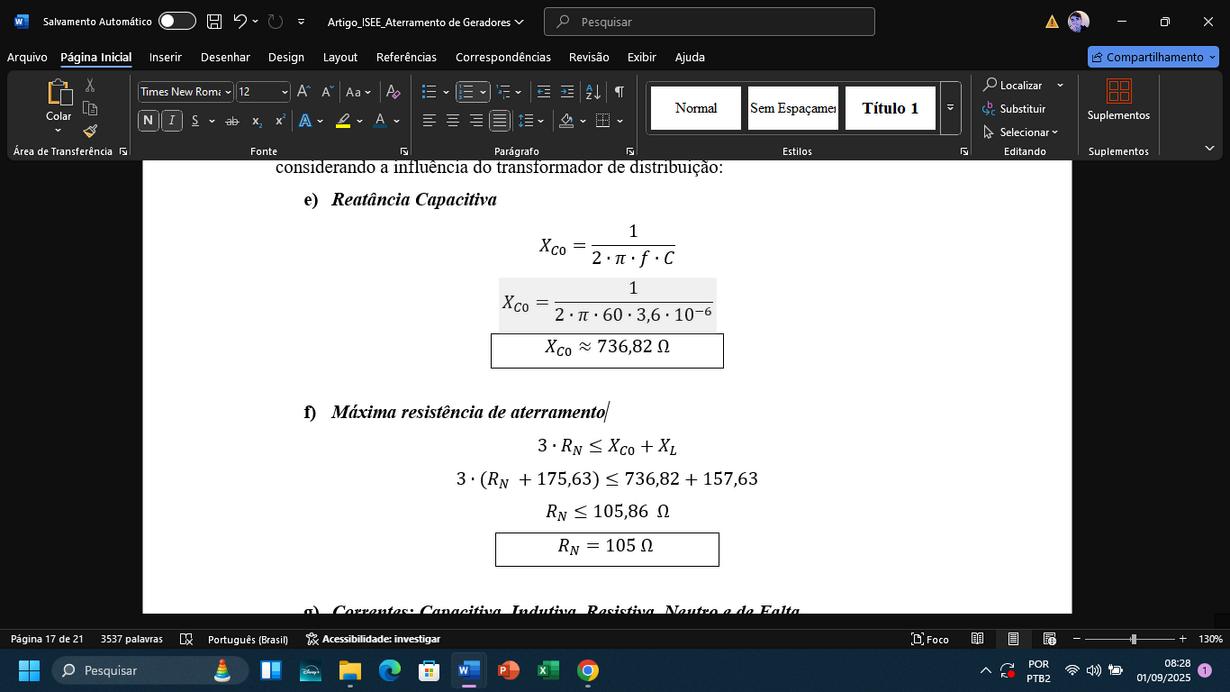Adjust the zoom slider in the status bar
Viewport: 1230px width, 692px height.
coord(1133,639)
